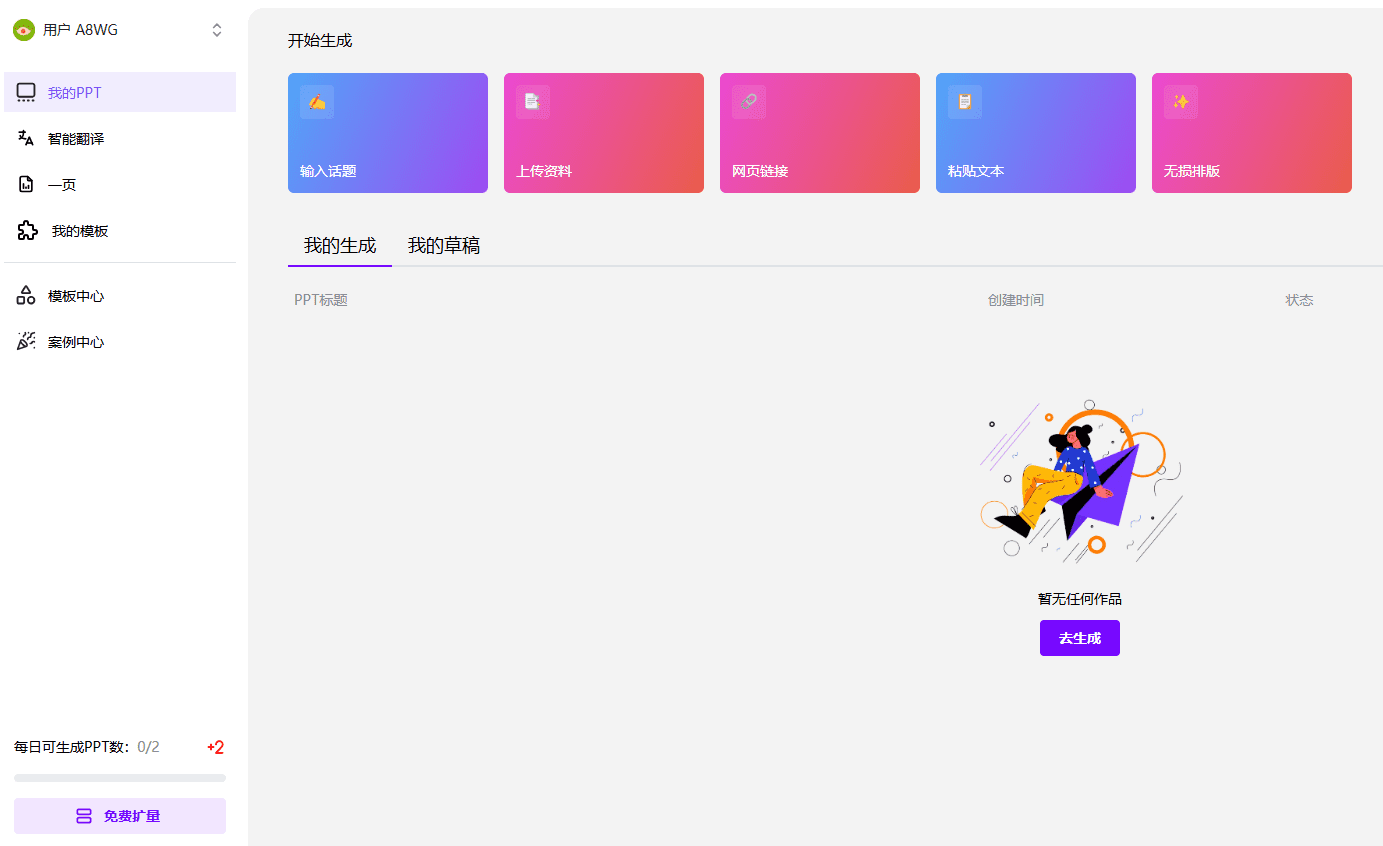This screenshot has width=1383, height=846.
Task: Click the 每日可生成PPT数 quota label
Action: (x=72, y=747)
